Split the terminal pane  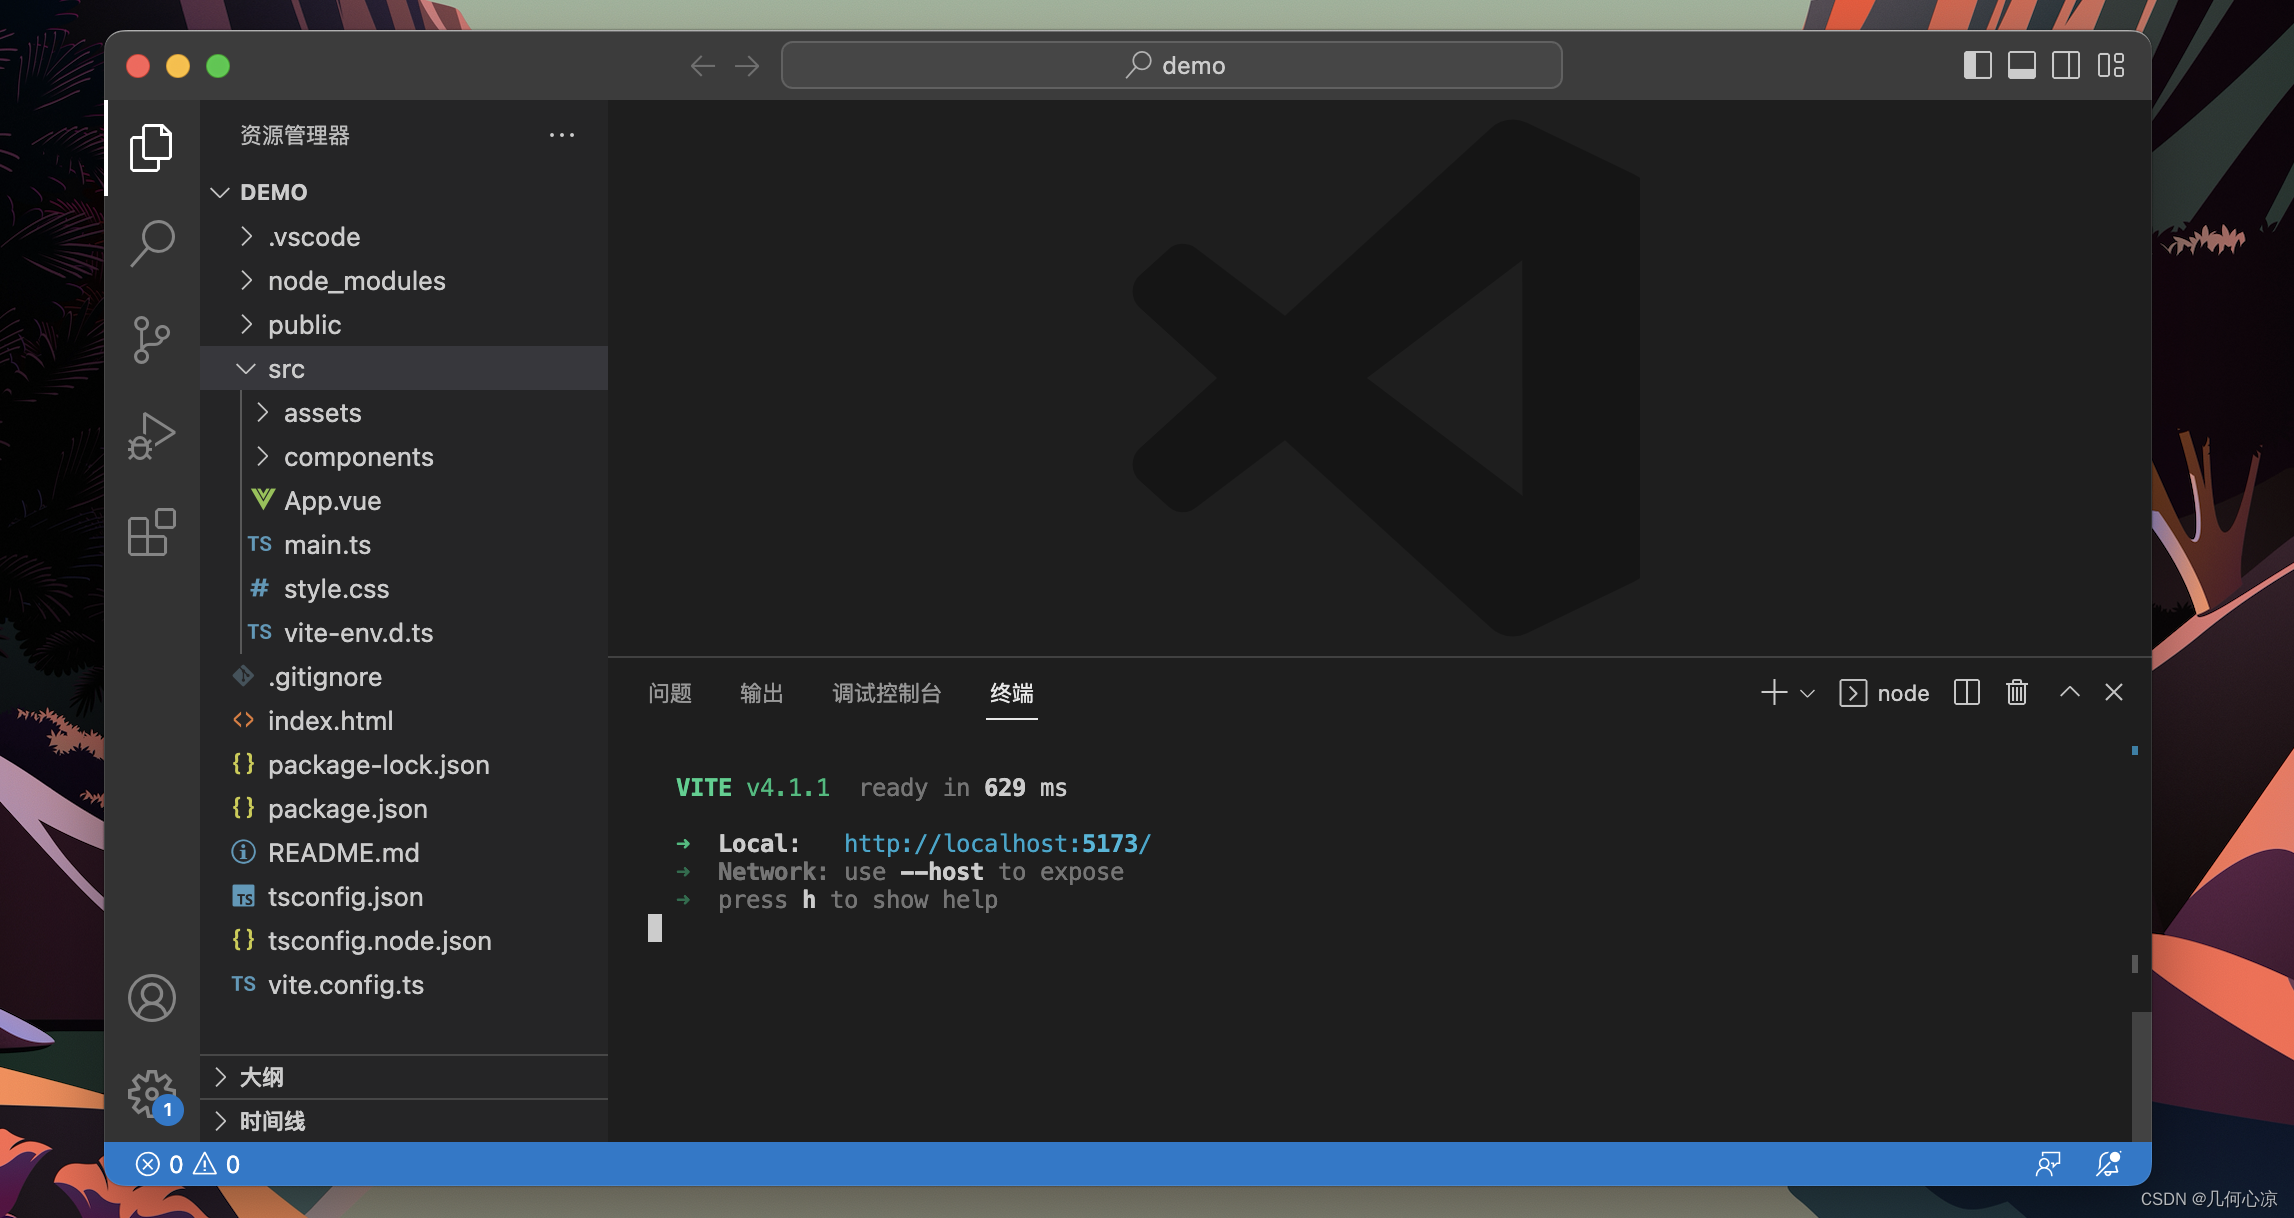[1967, 692]
